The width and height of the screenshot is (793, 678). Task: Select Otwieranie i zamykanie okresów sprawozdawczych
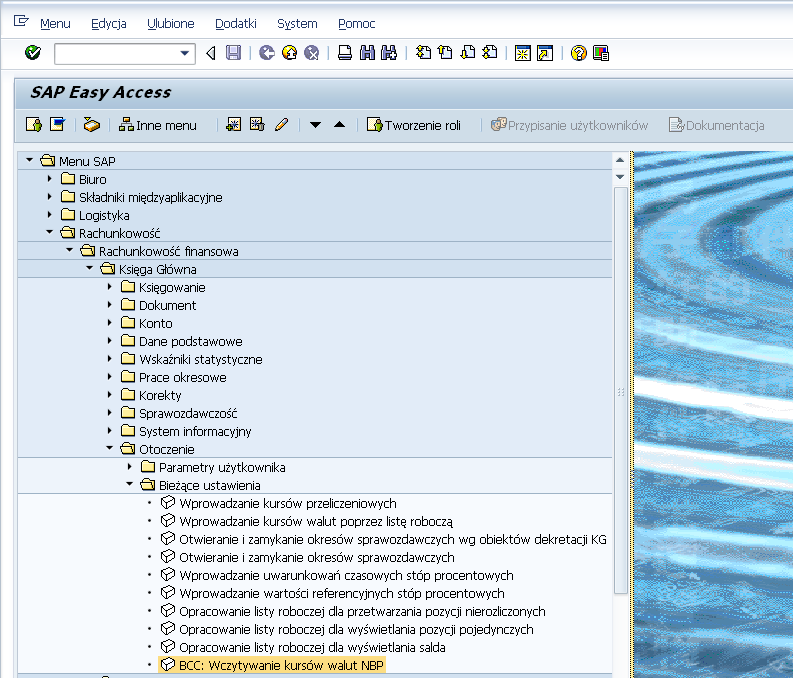click(x=317, y=557)
